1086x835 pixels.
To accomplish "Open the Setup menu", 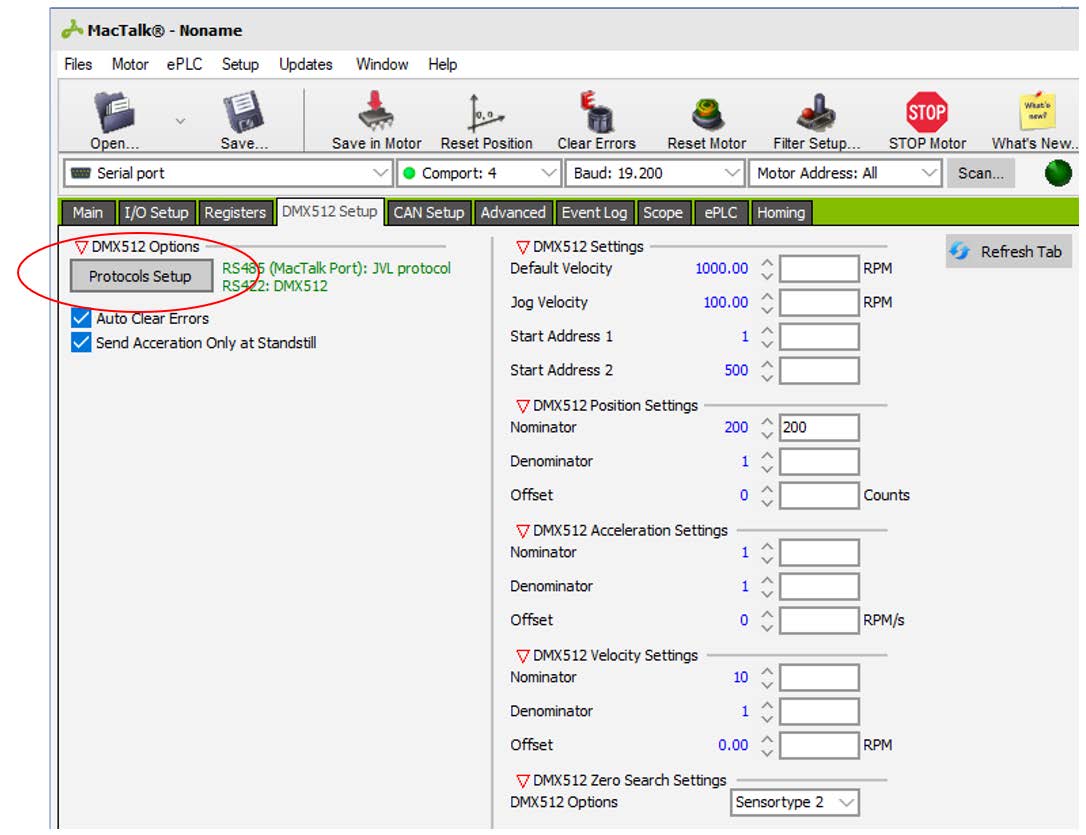I will point(240,64).
